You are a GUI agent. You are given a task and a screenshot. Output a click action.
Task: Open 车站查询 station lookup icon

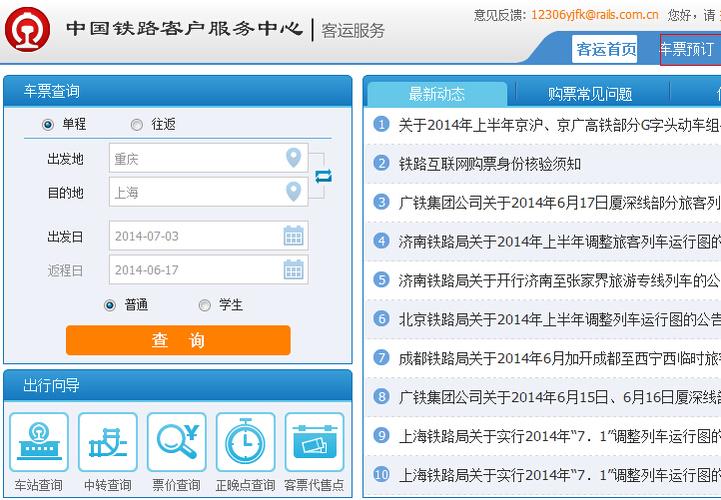pyautogui.click(x=39, y=442)
